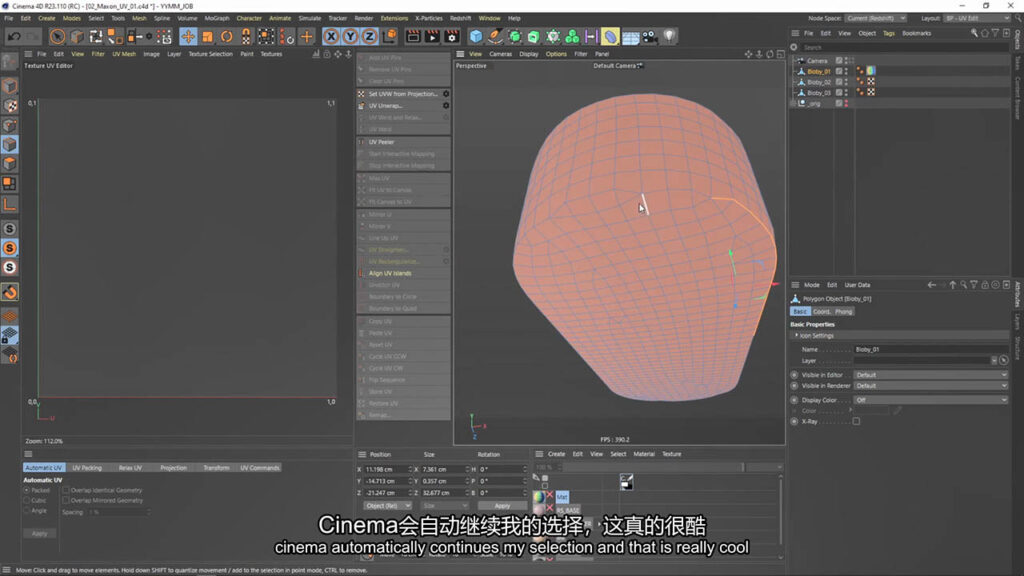Open the Coord. attribute tab
1024x576 pixels.
click(x=821, y=312)
